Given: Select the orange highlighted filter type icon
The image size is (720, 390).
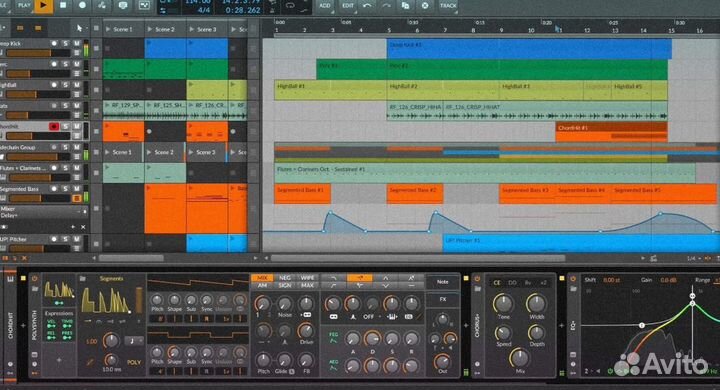Looking at the screenshot, I should (360, 278).
